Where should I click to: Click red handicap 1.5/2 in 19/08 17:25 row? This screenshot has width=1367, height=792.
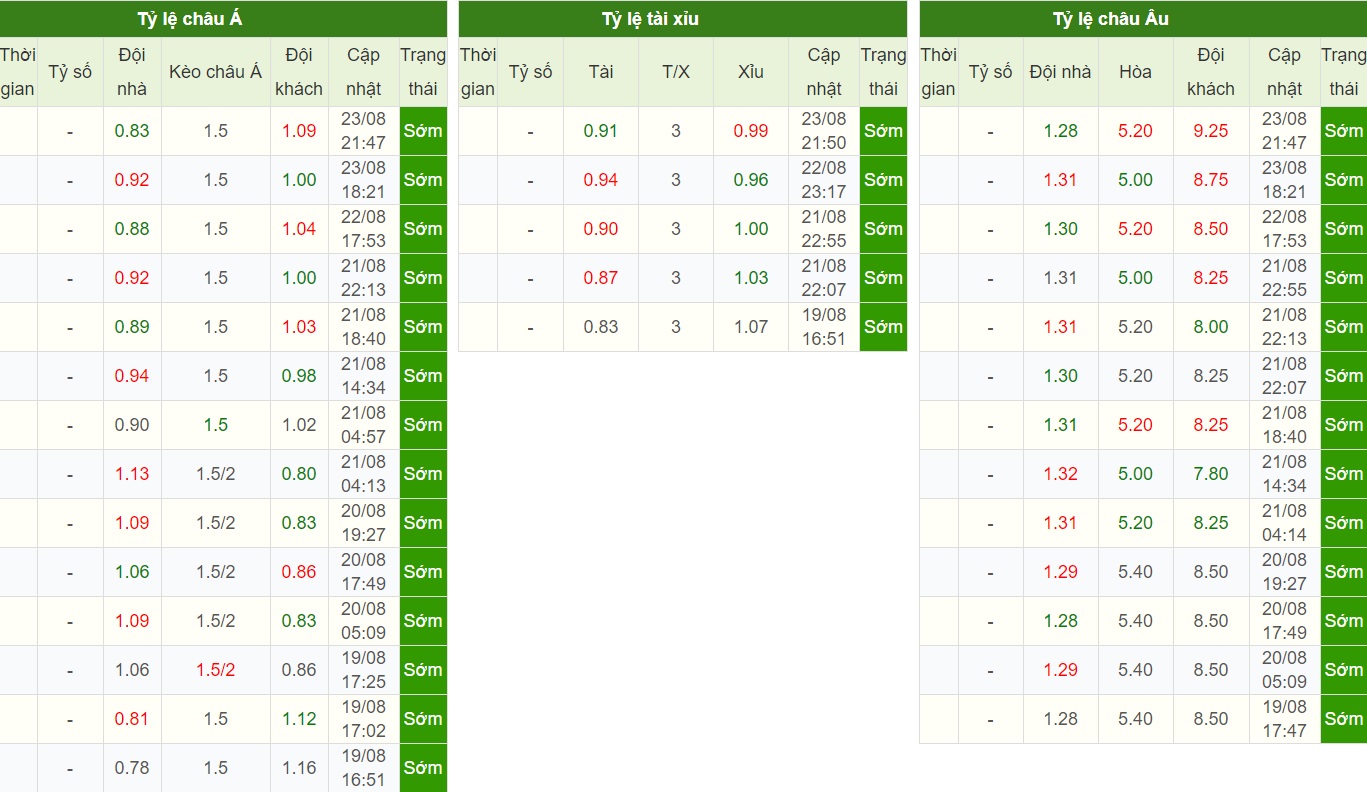point(216,670)
